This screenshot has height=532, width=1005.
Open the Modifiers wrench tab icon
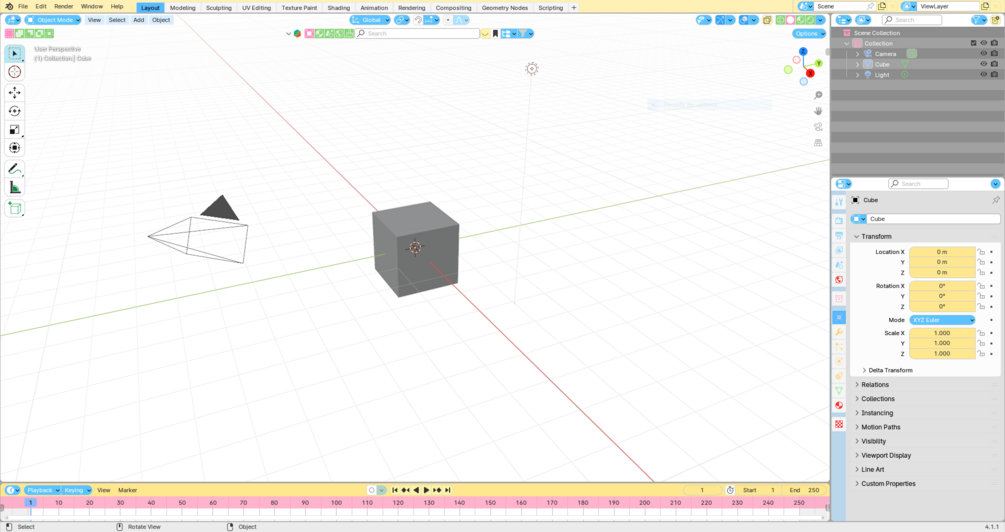[x=839, y=332]
